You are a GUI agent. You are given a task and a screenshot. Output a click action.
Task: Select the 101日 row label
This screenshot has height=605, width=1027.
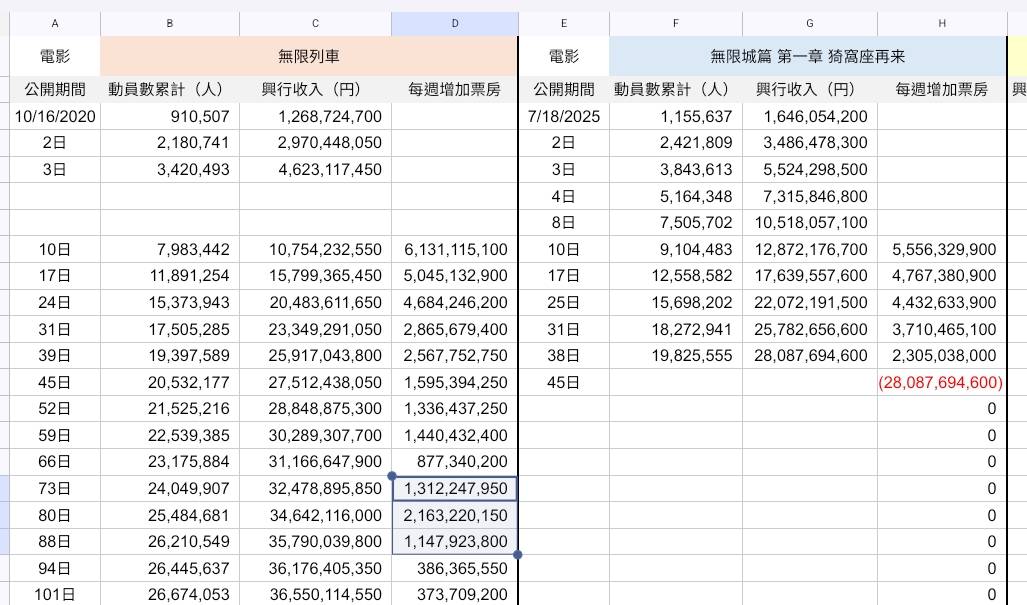(55, 595)
